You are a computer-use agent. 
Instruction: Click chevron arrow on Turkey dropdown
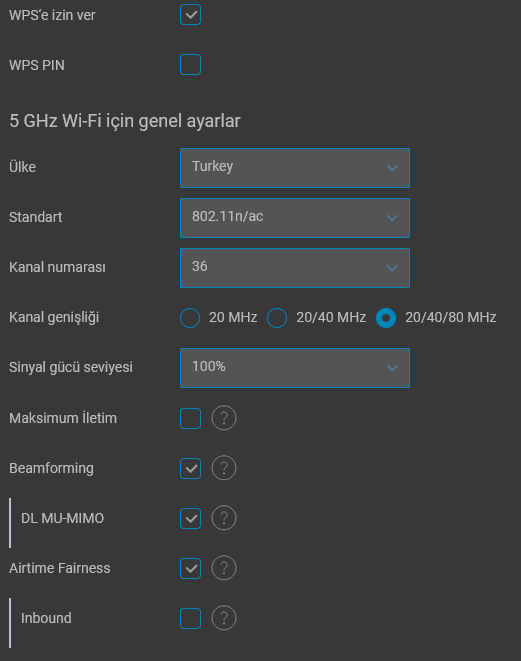(x=392, y=168)
